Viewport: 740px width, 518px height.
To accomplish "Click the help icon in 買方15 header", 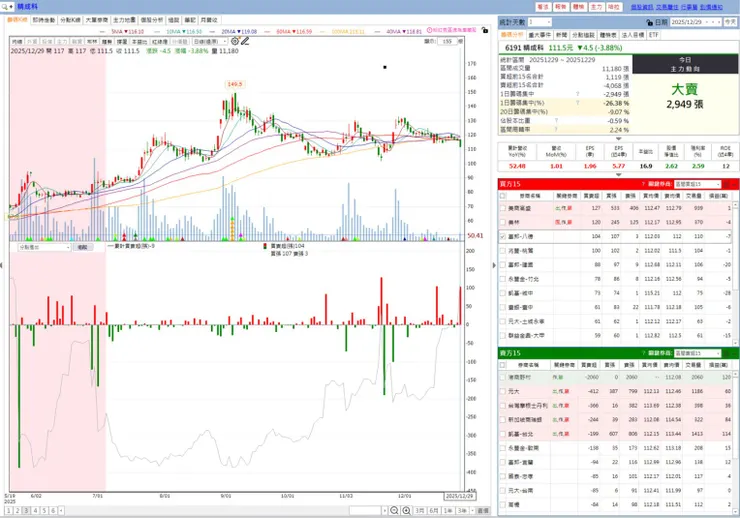I will point(643,184).
